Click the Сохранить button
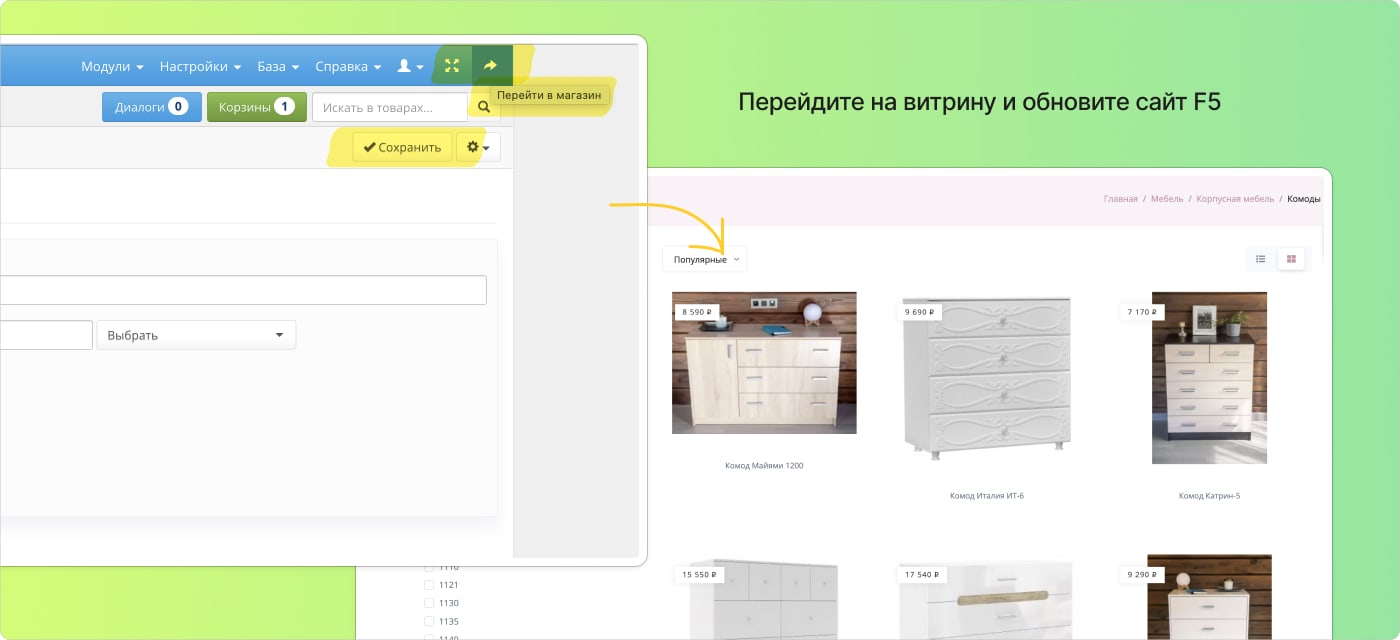The width and height of the screenshot is (1400, 640). point(402,147)
